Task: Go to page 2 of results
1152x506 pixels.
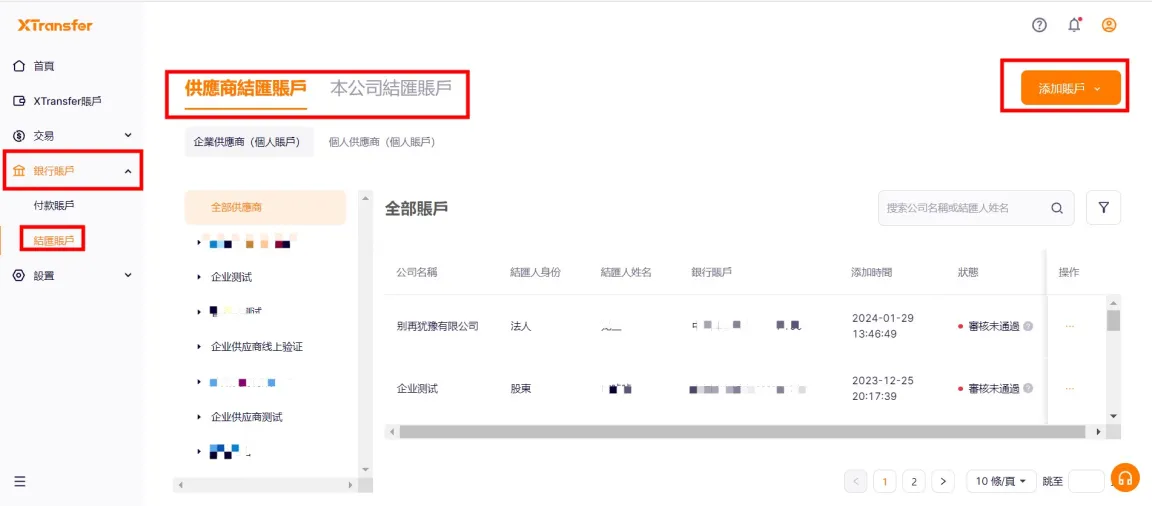Action: (913, 481)
